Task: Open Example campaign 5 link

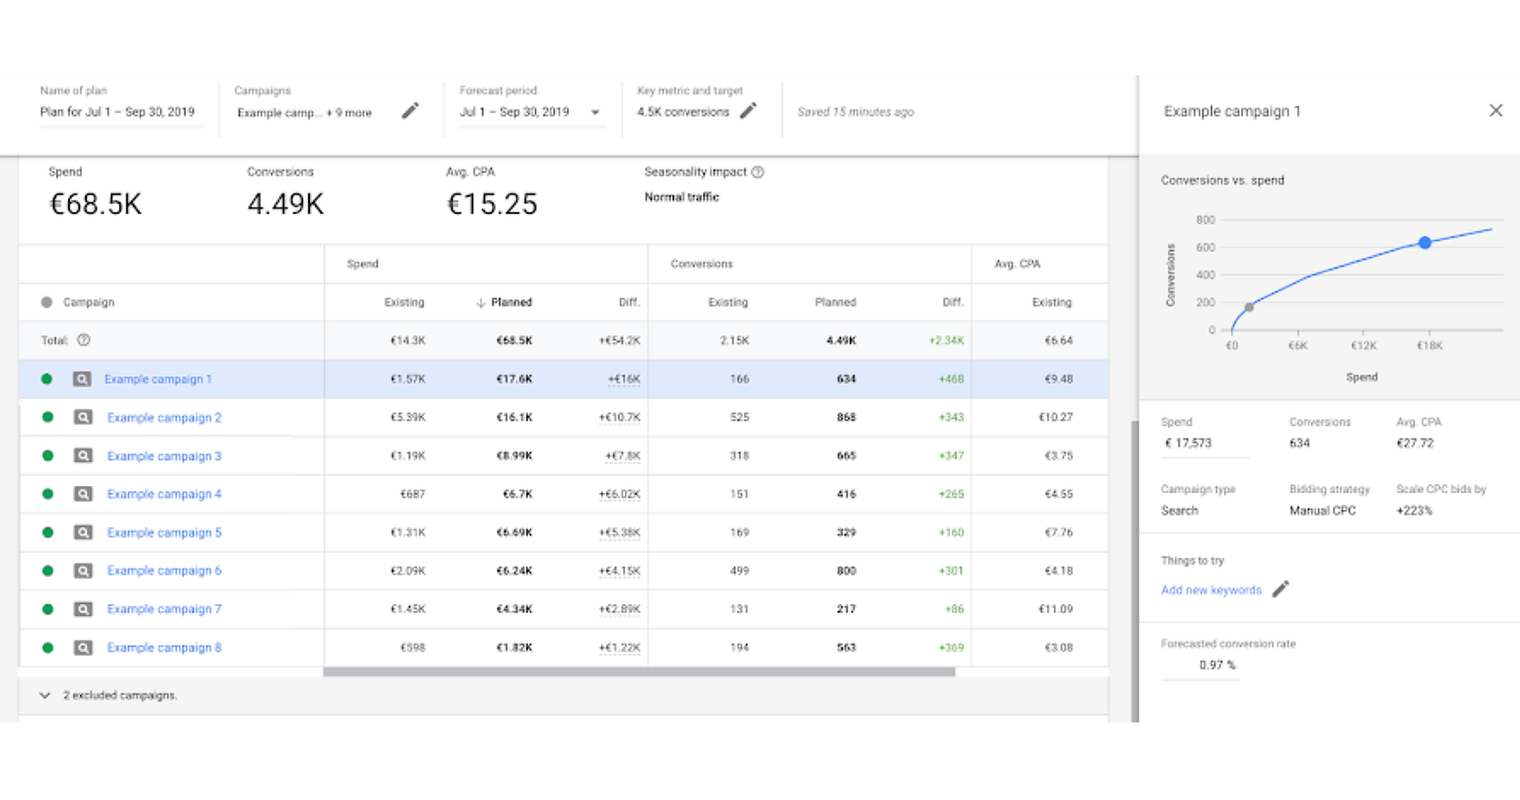Action: point(164,532)
